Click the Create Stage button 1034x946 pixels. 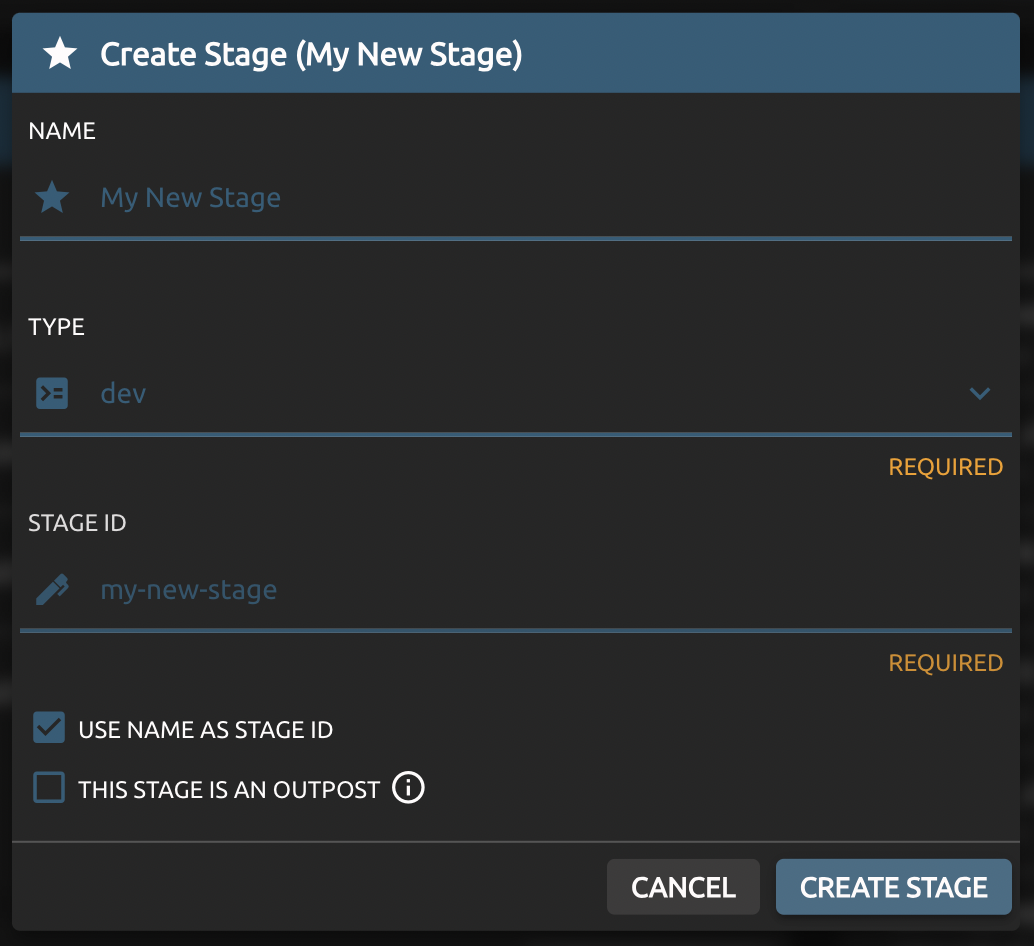tap(893, 887)
